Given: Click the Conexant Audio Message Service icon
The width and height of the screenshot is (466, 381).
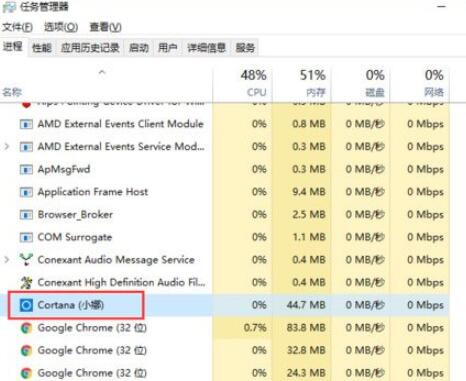Looking at the screenshot, I should click(26, 260).
